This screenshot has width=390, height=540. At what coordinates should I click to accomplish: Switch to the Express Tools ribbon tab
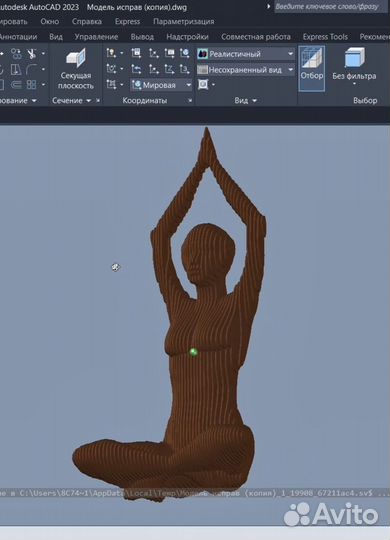[325, 37]
